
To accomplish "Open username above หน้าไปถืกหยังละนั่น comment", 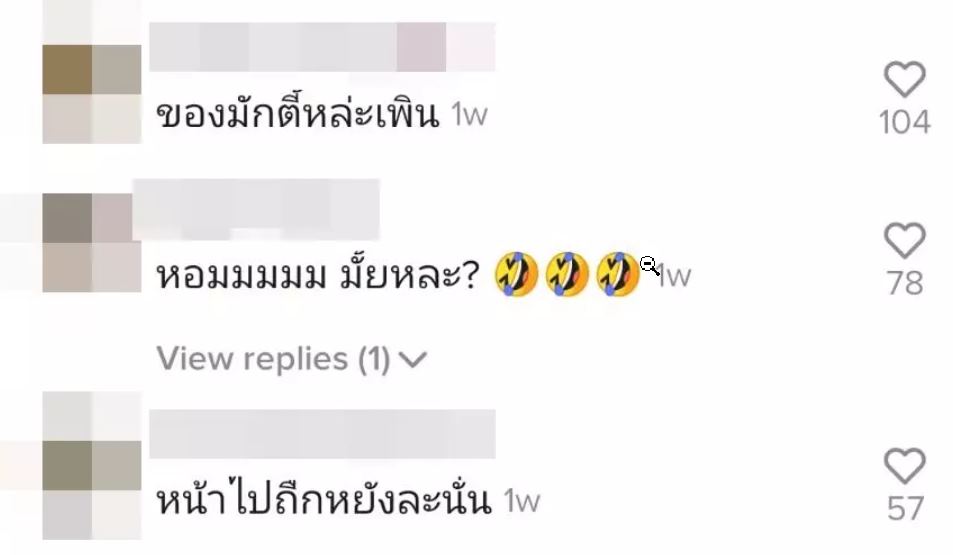I will click(x=322, y=434).
